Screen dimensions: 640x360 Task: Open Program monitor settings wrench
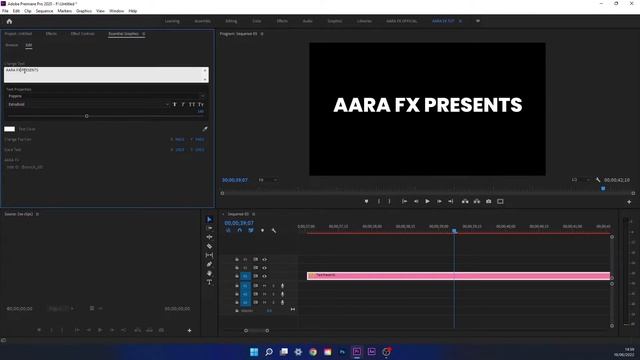[x=598, y=180]
